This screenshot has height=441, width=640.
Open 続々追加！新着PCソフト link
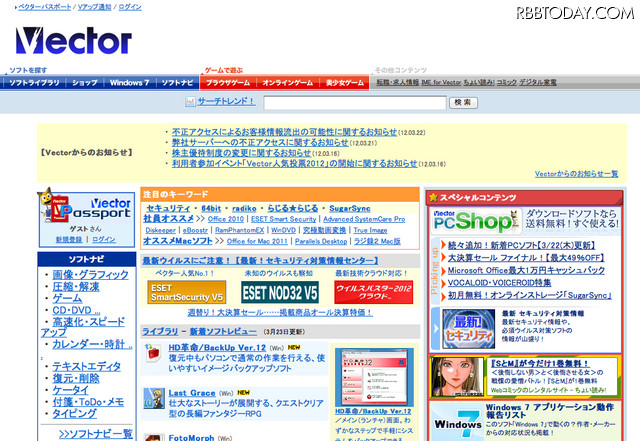pos(521,245)
